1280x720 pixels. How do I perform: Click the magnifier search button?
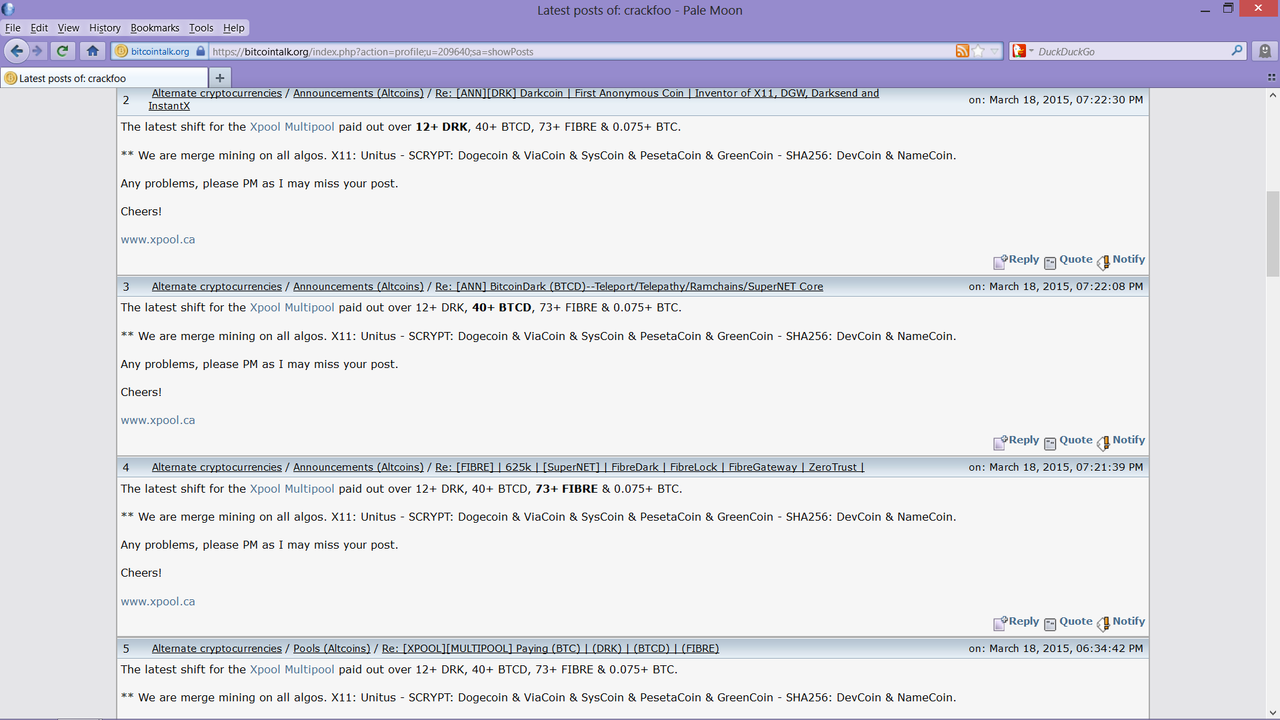point(1237,51)
